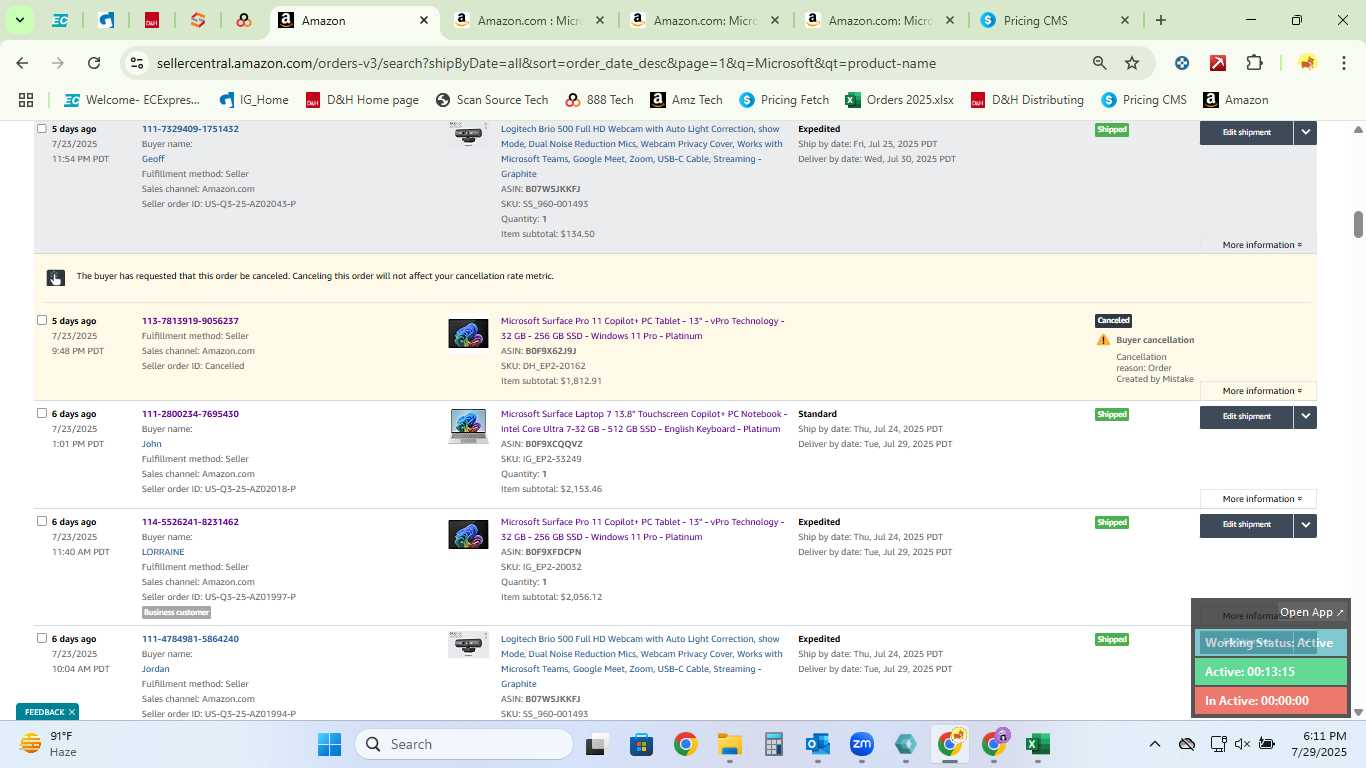
Task: Open the D&H Home page bookmark
Action: coord(362,100)
